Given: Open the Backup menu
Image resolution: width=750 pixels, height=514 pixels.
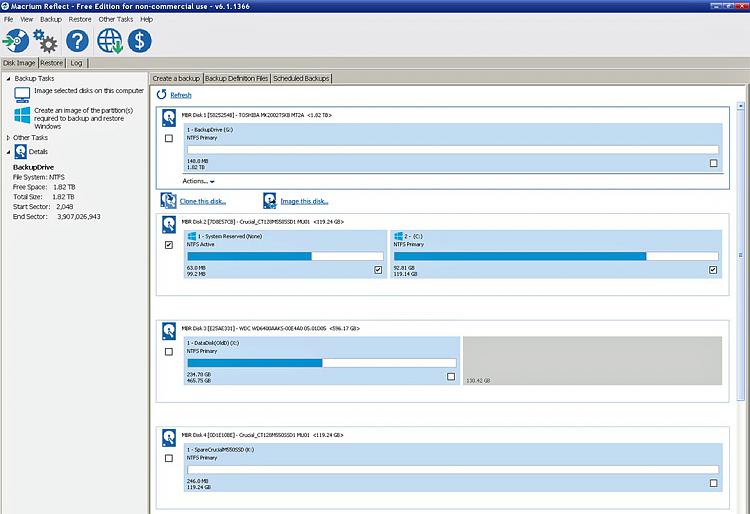Looking at the screenshot, I should (x=51, y=19).
